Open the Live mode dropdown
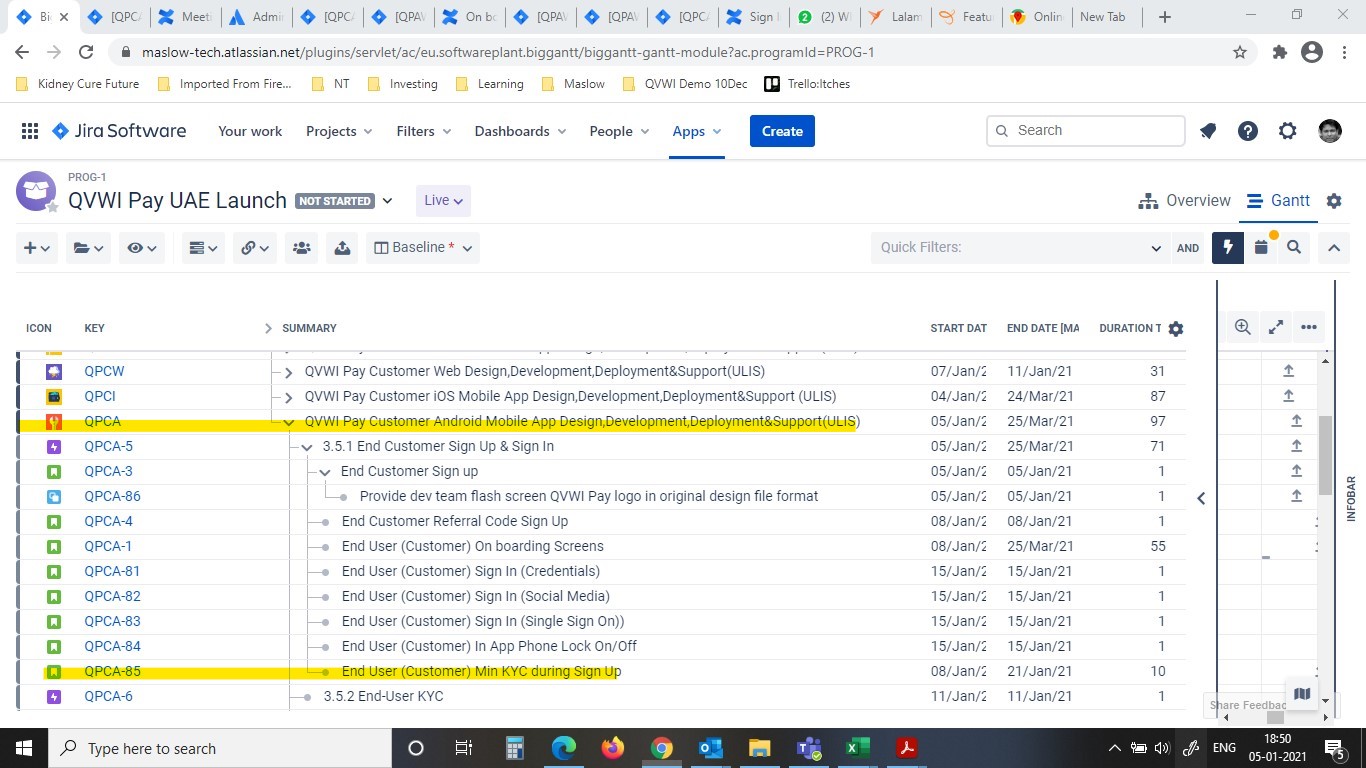1366x768 pixels. tap(443, 200)
